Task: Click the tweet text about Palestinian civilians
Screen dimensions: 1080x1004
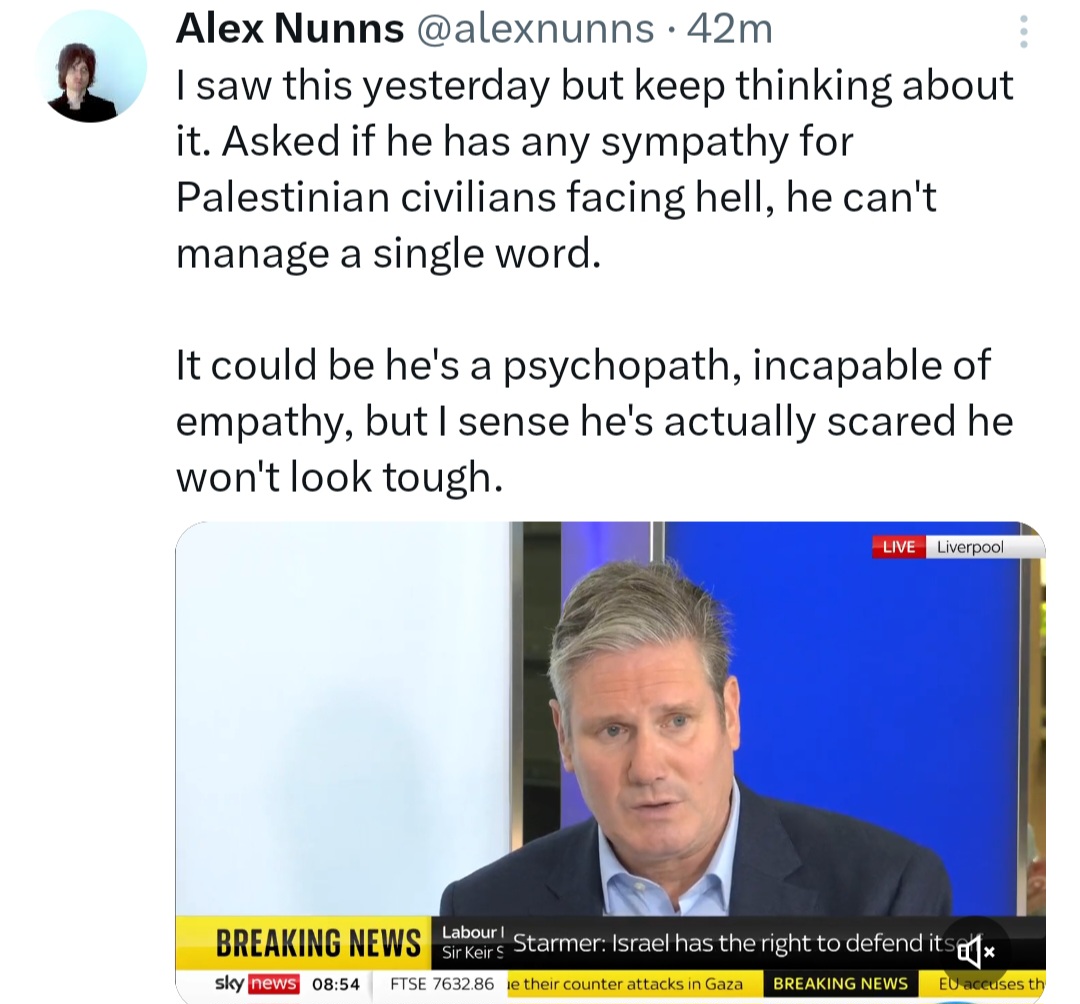Action: point(594,169)
